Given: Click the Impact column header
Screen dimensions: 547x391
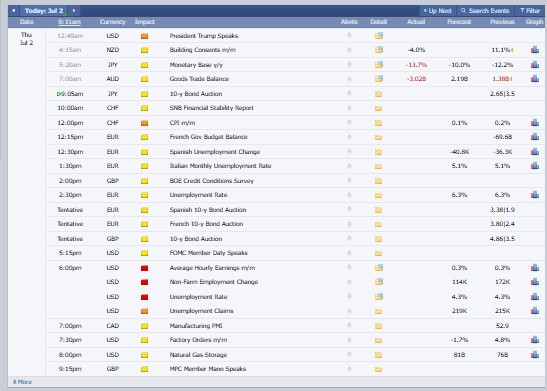Looking at the screenshot, I should 144,22.
